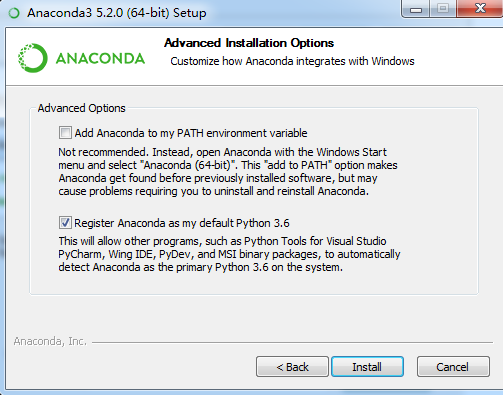Click the 'Register Anaconda as my default Python 3.6' label

tap(182, 223)
